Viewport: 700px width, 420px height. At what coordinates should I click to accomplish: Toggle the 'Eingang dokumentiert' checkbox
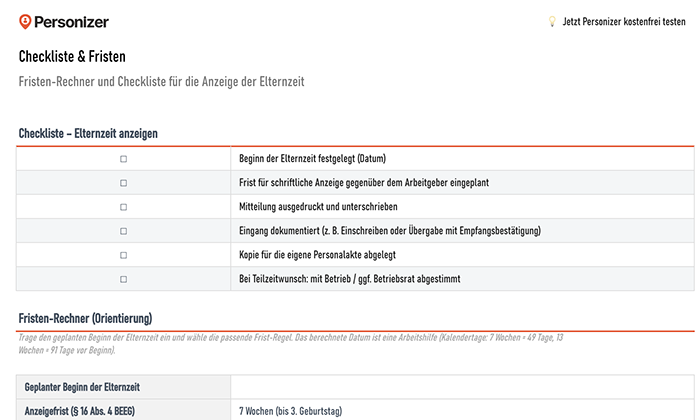coord(124,231)
